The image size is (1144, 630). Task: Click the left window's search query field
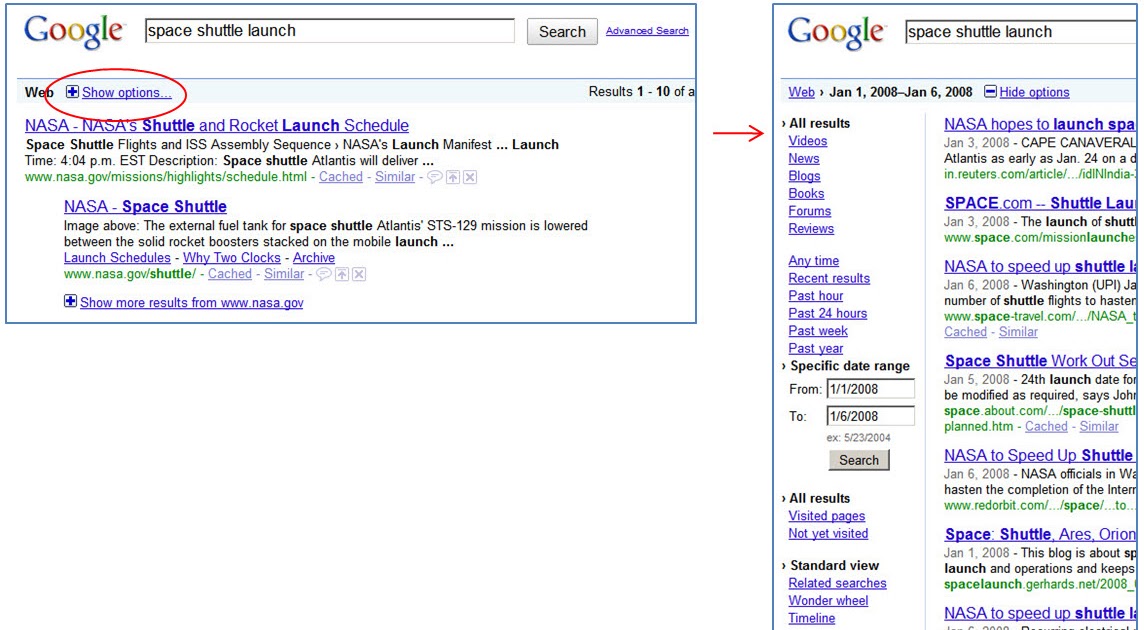click(x=330, y=31)
